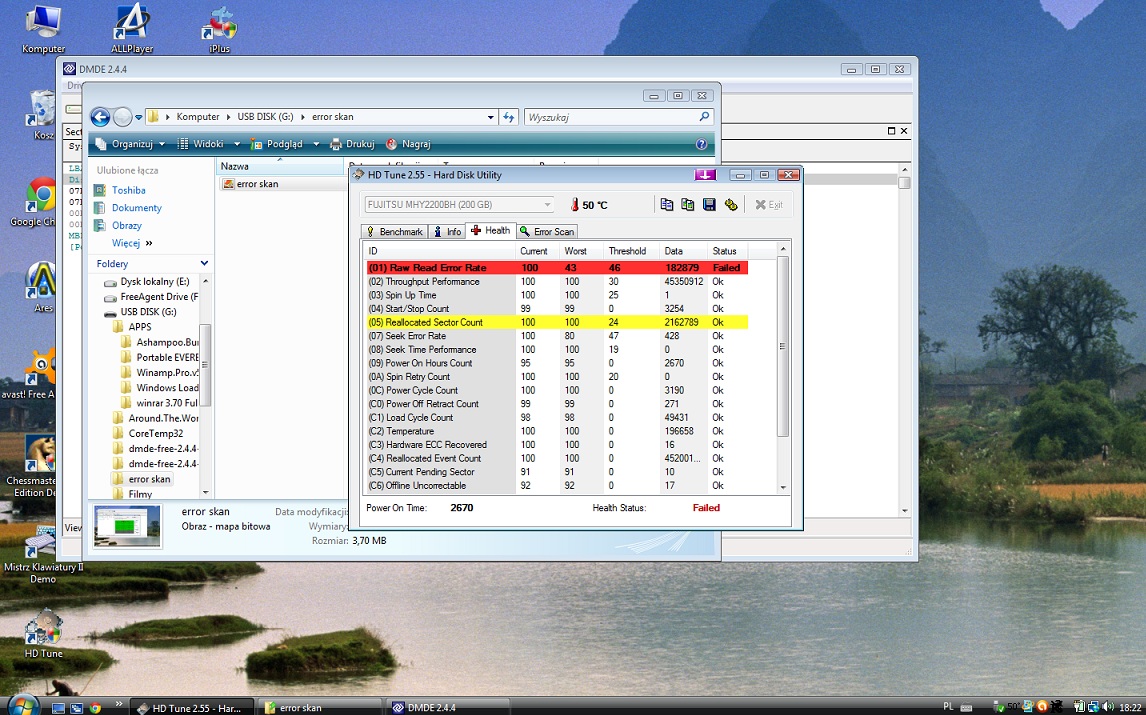
Task: Open the Windows Start orb
Action: pyautogui.click(x=23, y=705)
